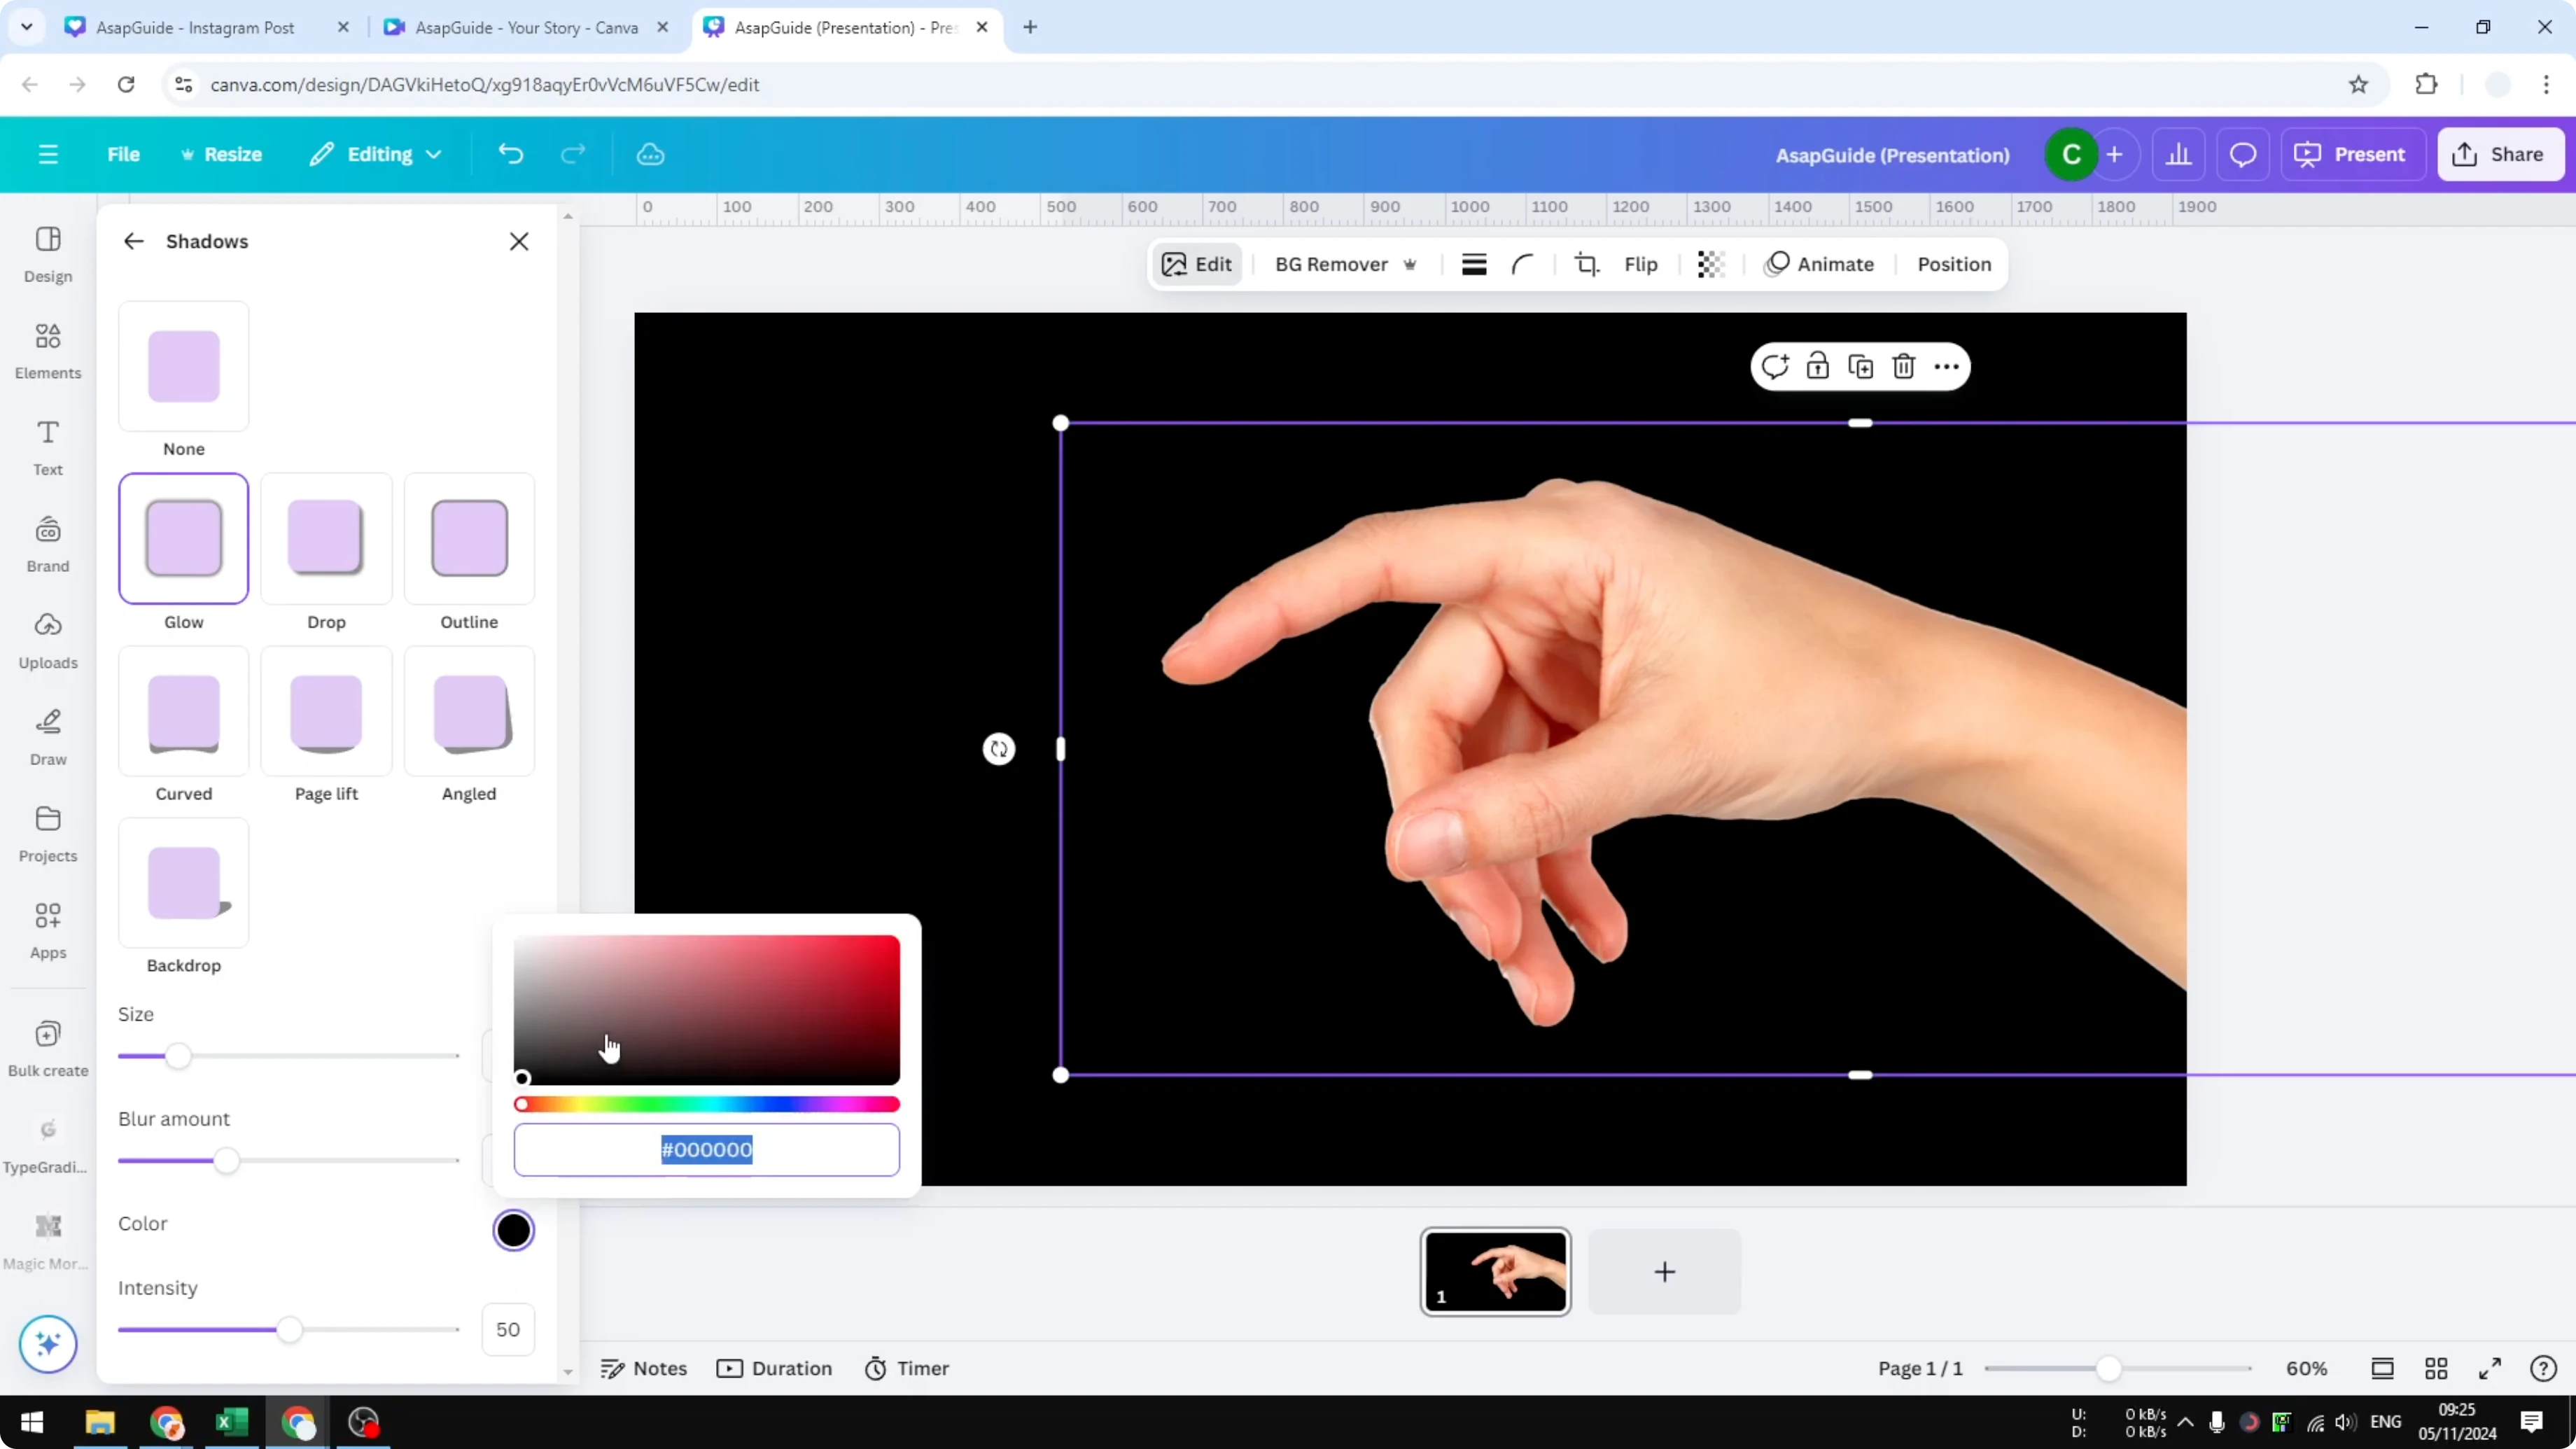Lock the selected hand image
The height and width of the screenshot is (1449, 2576).
pos(1818,366)
